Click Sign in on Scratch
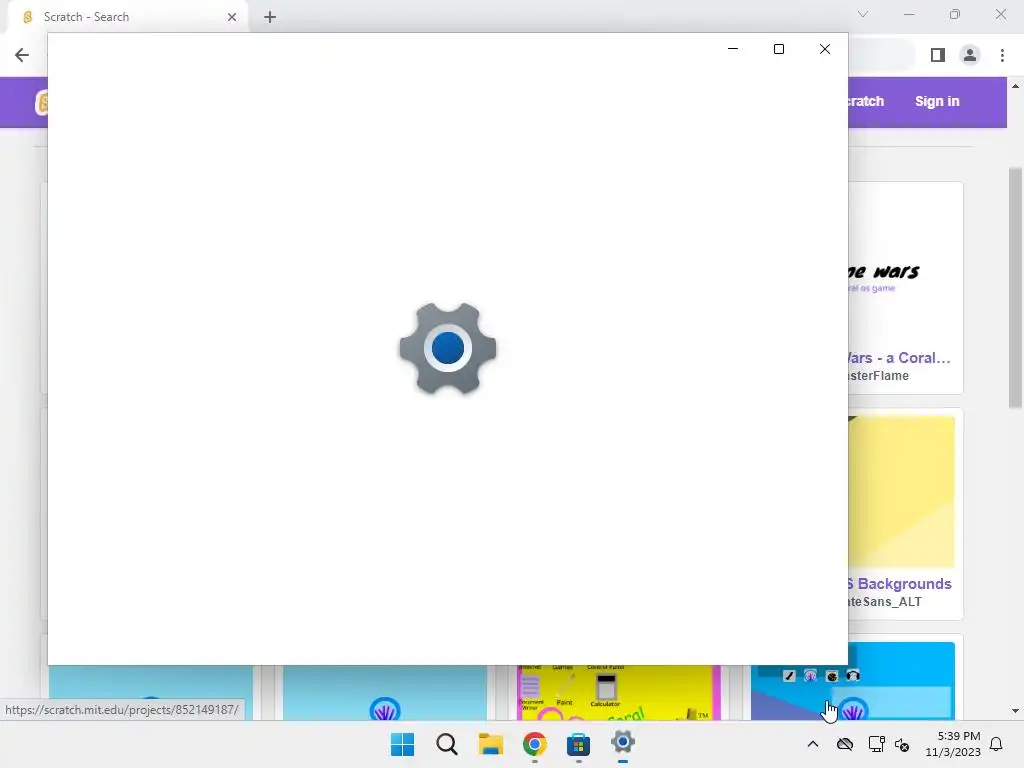This screenshot has width=1024, height=768. pyautogui.click(x=937, y=101)
